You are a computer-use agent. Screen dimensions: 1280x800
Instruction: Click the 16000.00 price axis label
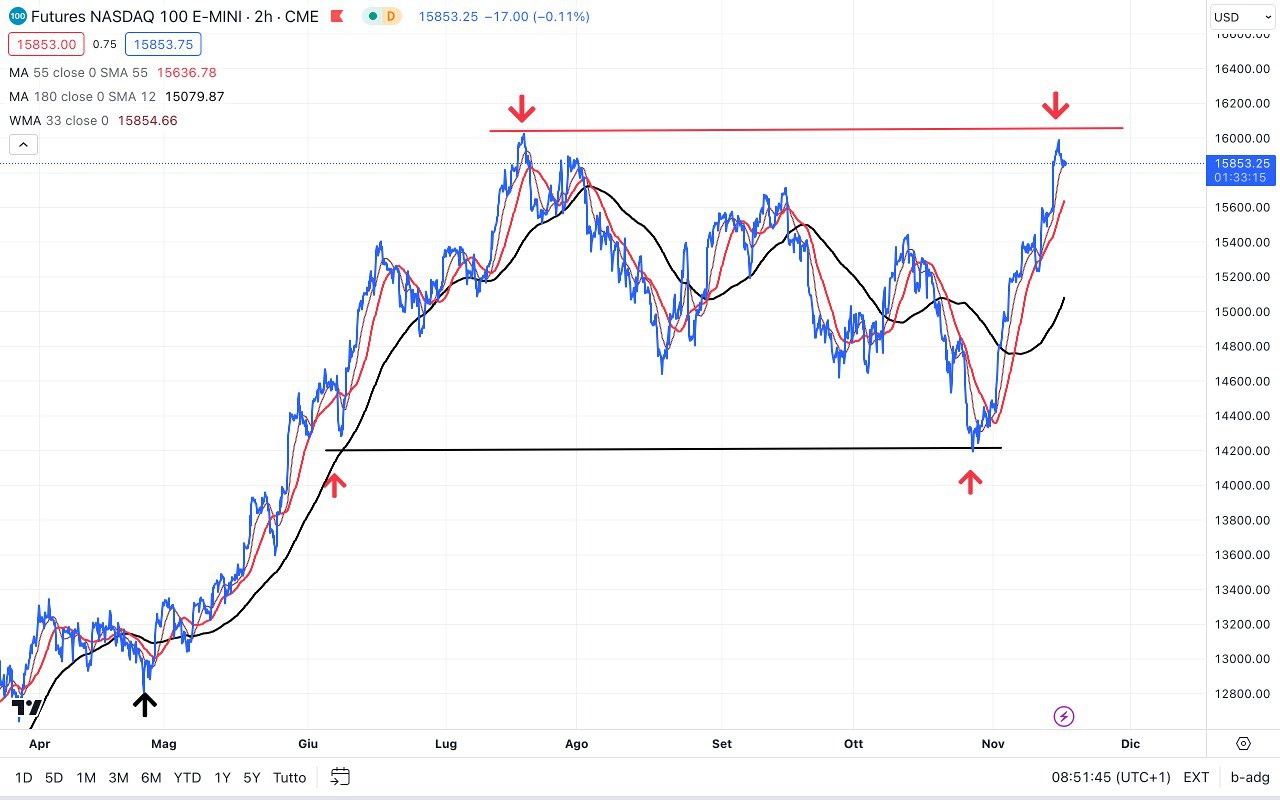click(1242, 138)
